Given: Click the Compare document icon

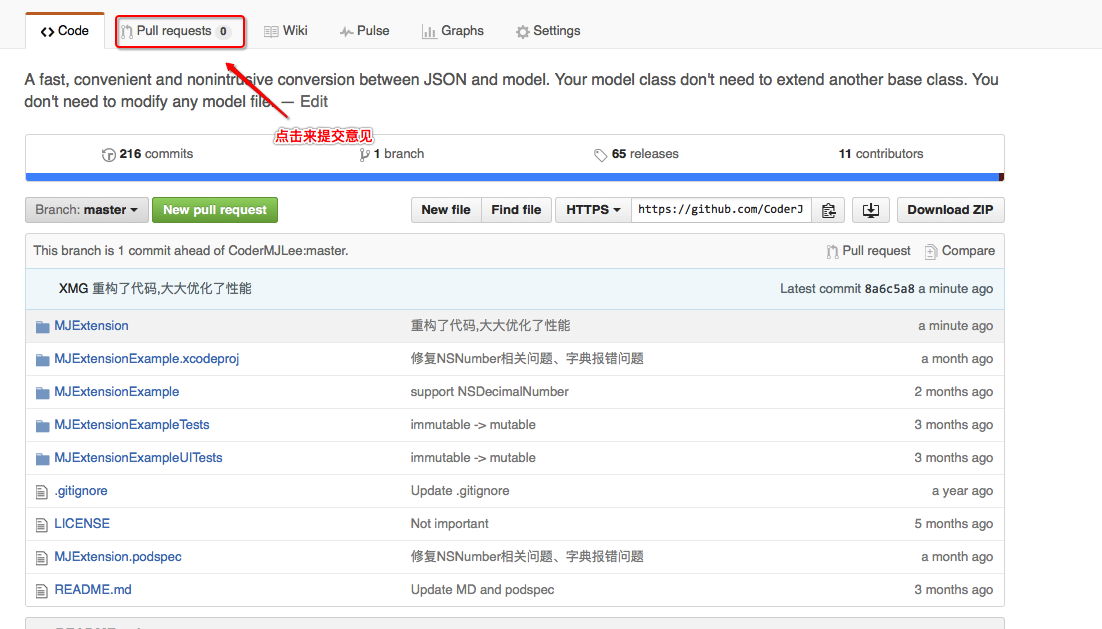Looking at the screenshot, I should pos(931,252).
